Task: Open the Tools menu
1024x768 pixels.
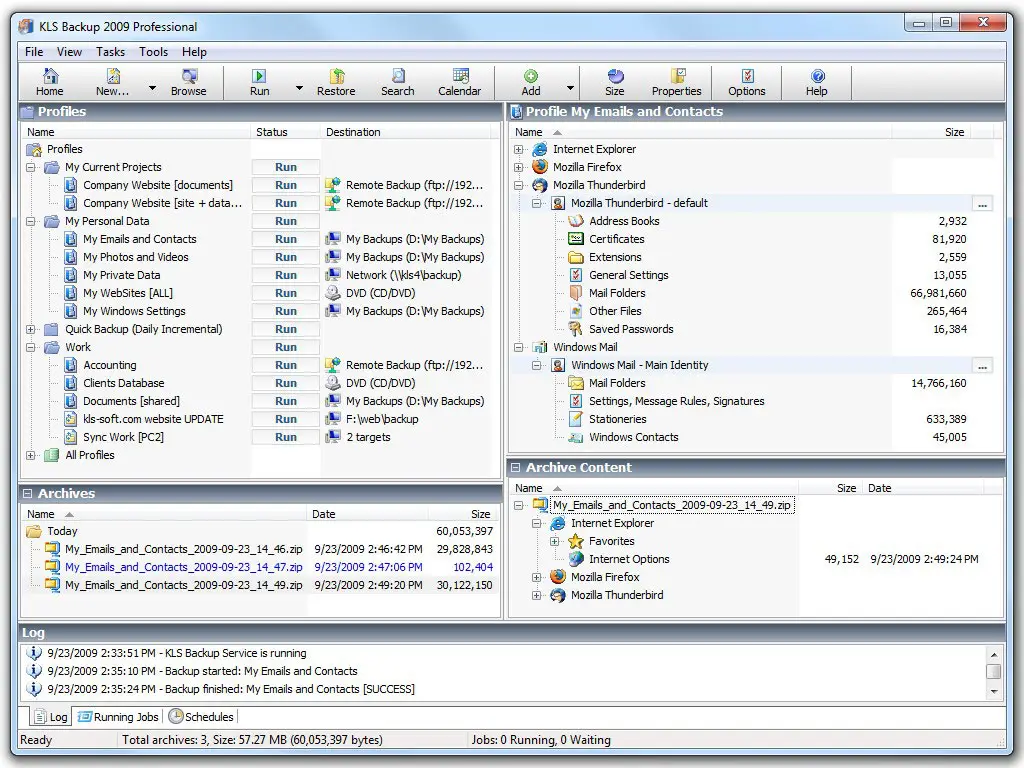Action: click(x=153, y=52)
